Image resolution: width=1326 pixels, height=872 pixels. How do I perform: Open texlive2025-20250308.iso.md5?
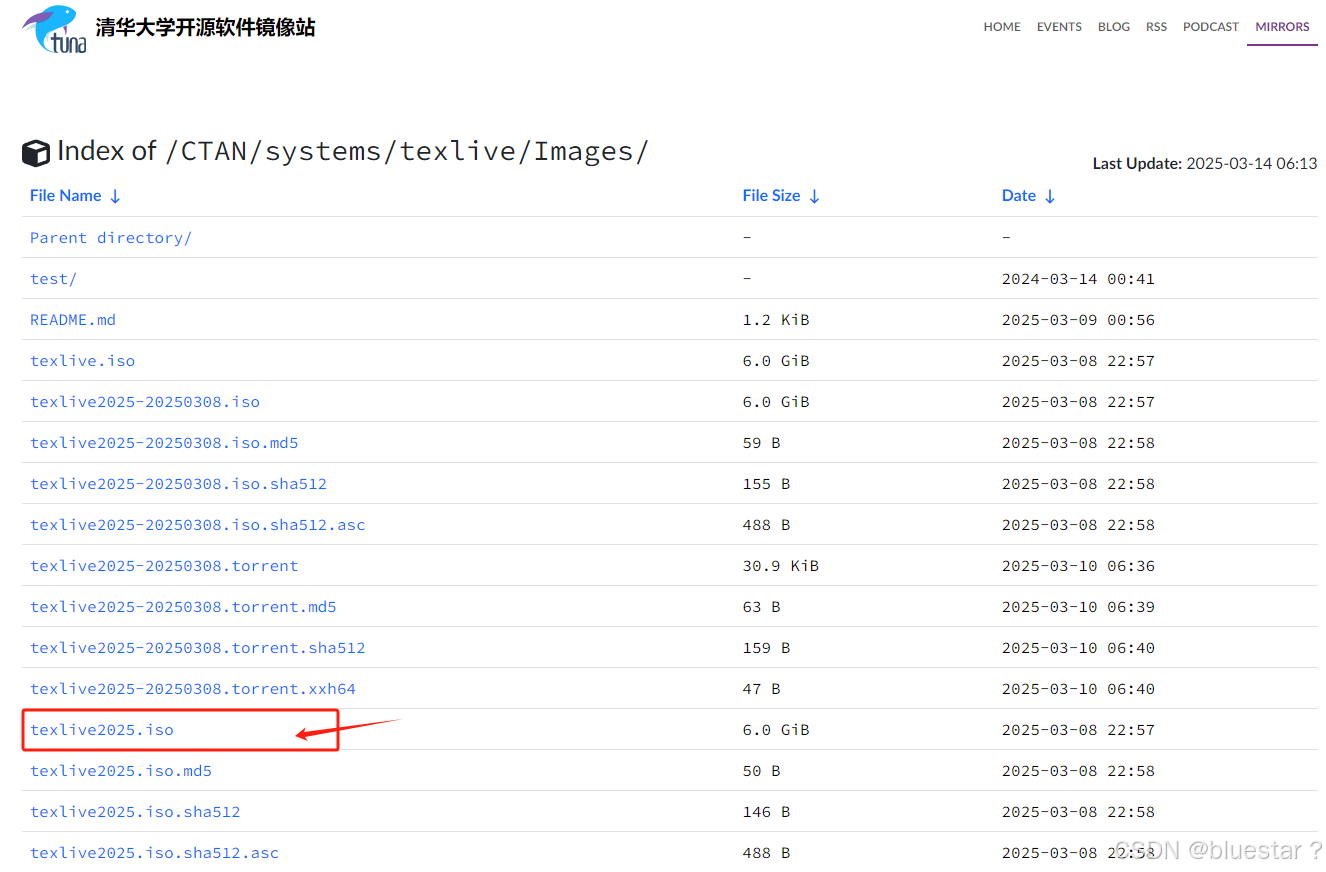point(164,443)
